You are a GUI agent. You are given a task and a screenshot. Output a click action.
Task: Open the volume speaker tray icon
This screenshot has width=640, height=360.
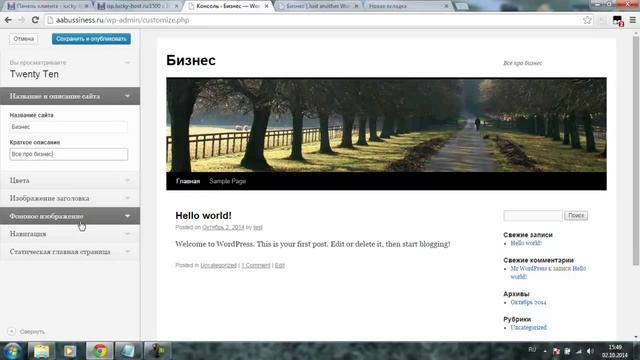coord(590,351)
